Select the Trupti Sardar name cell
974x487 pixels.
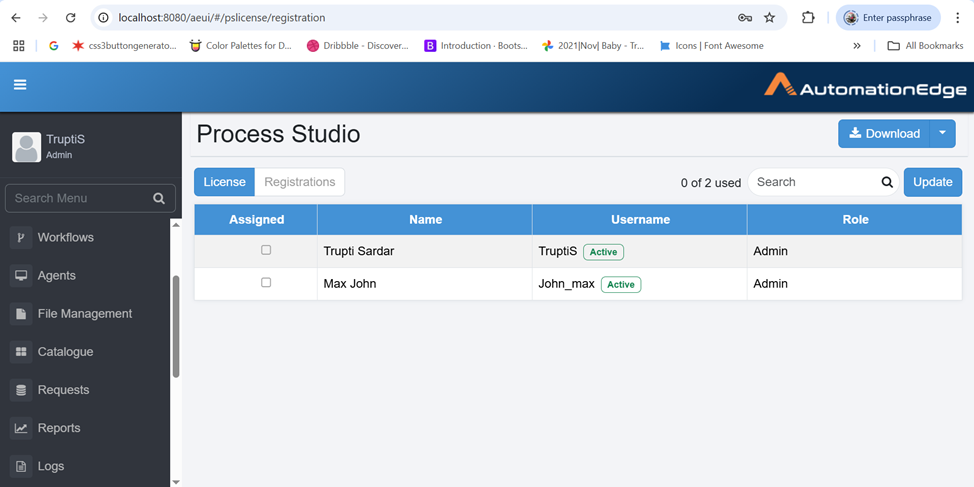pos(425,252)
